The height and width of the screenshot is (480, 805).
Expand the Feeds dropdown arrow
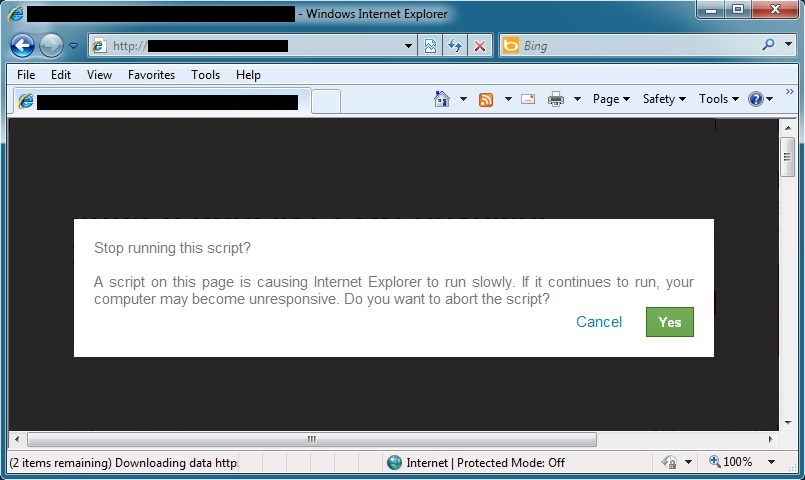[x=508, y=99]
